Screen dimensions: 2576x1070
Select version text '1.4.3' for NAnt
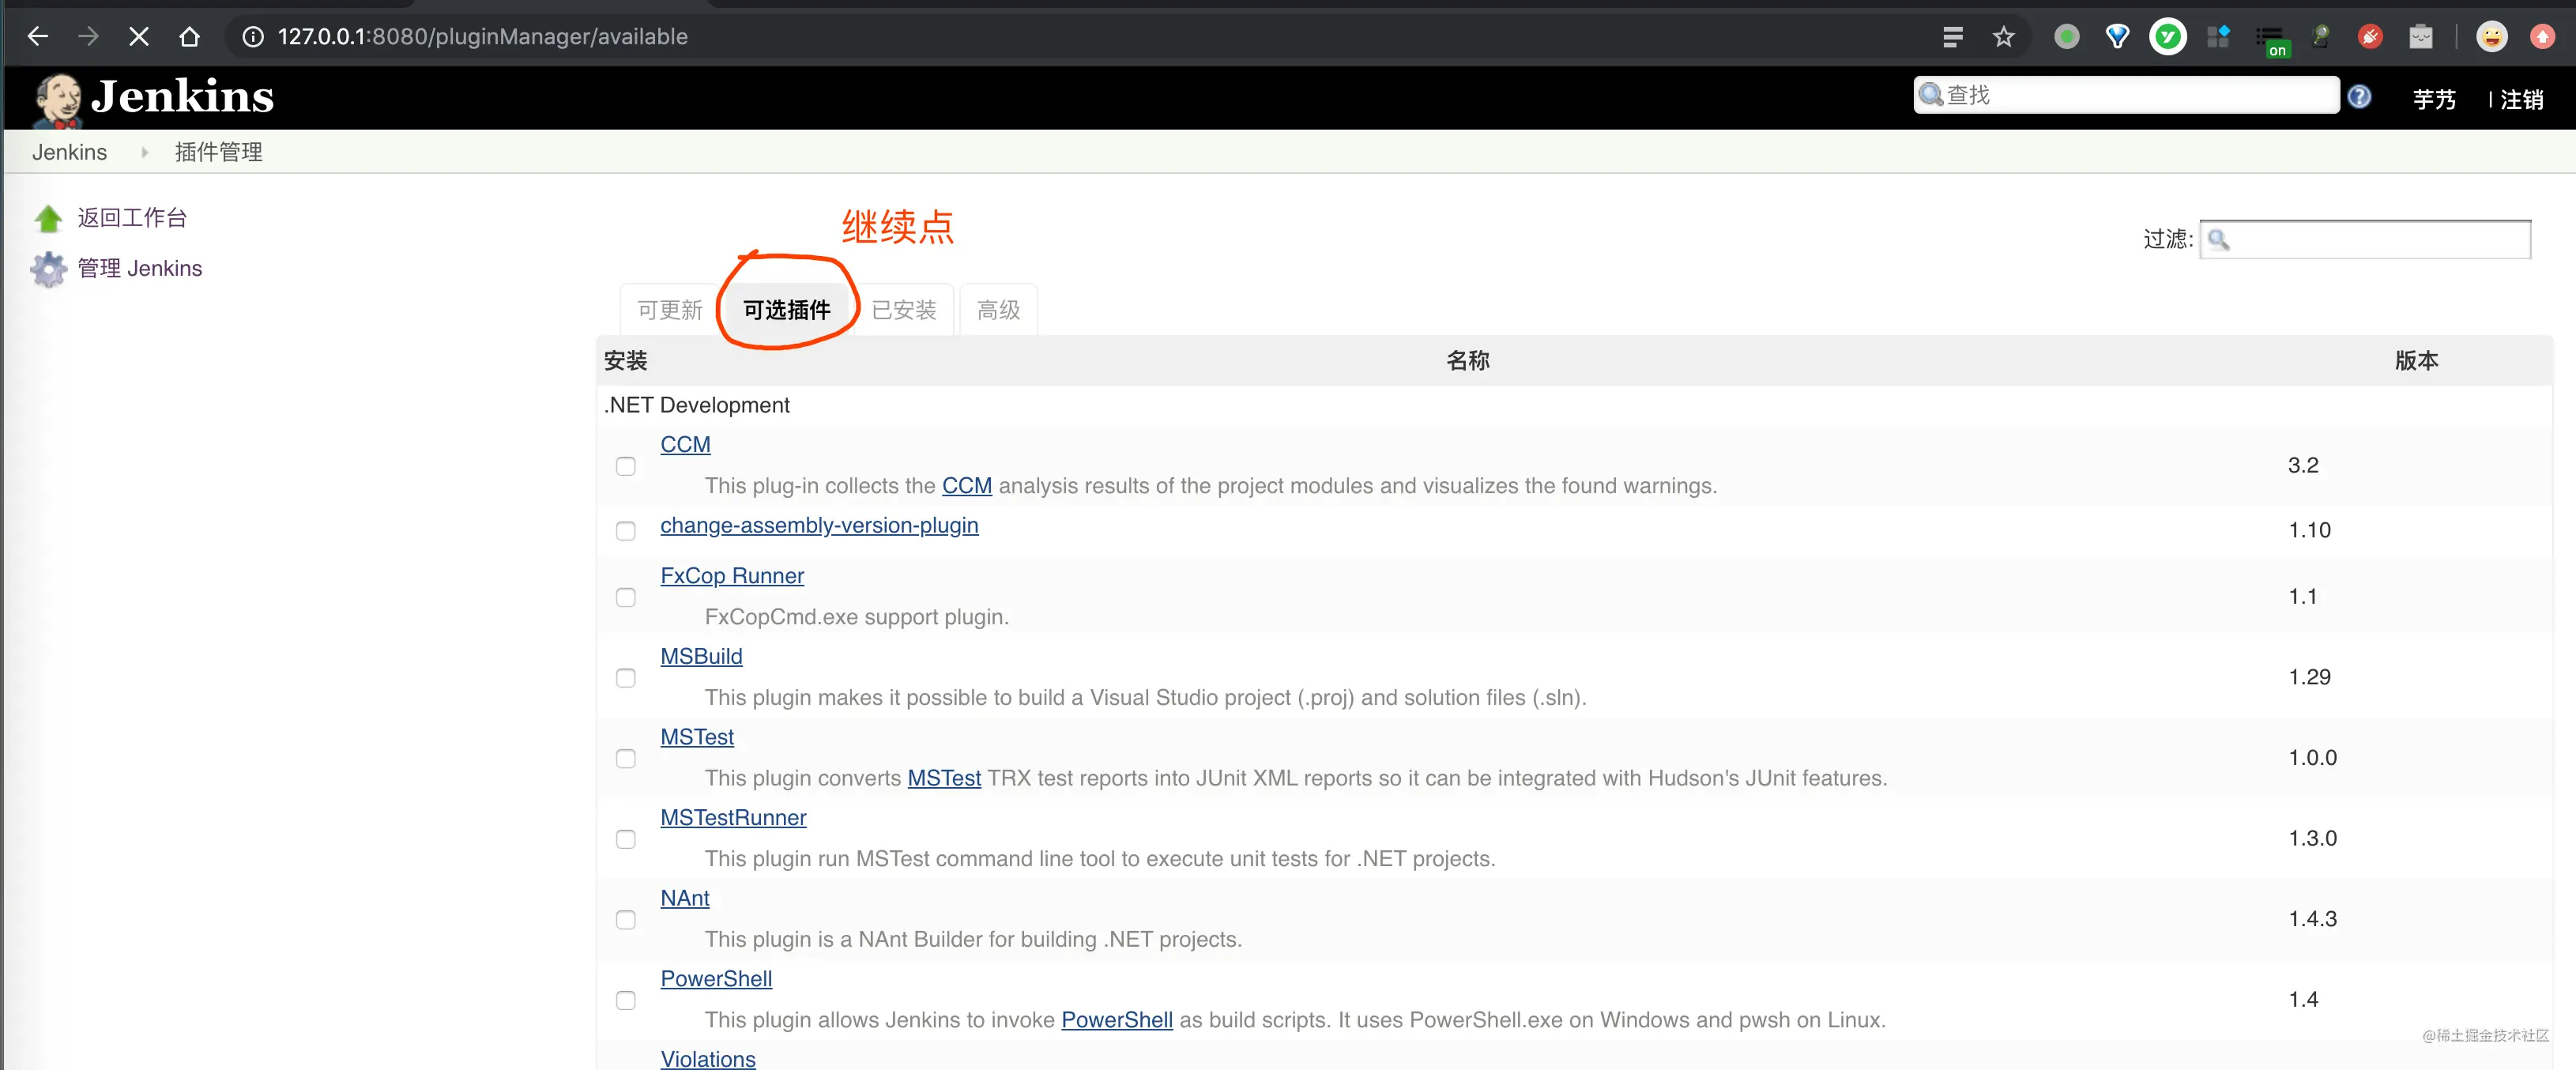pos(2313,919)
